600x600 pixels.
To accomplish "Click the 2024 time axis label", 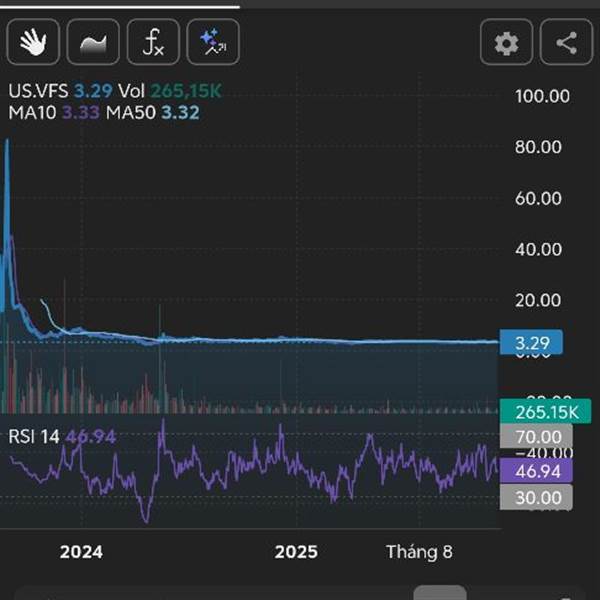I will point(81,552).
